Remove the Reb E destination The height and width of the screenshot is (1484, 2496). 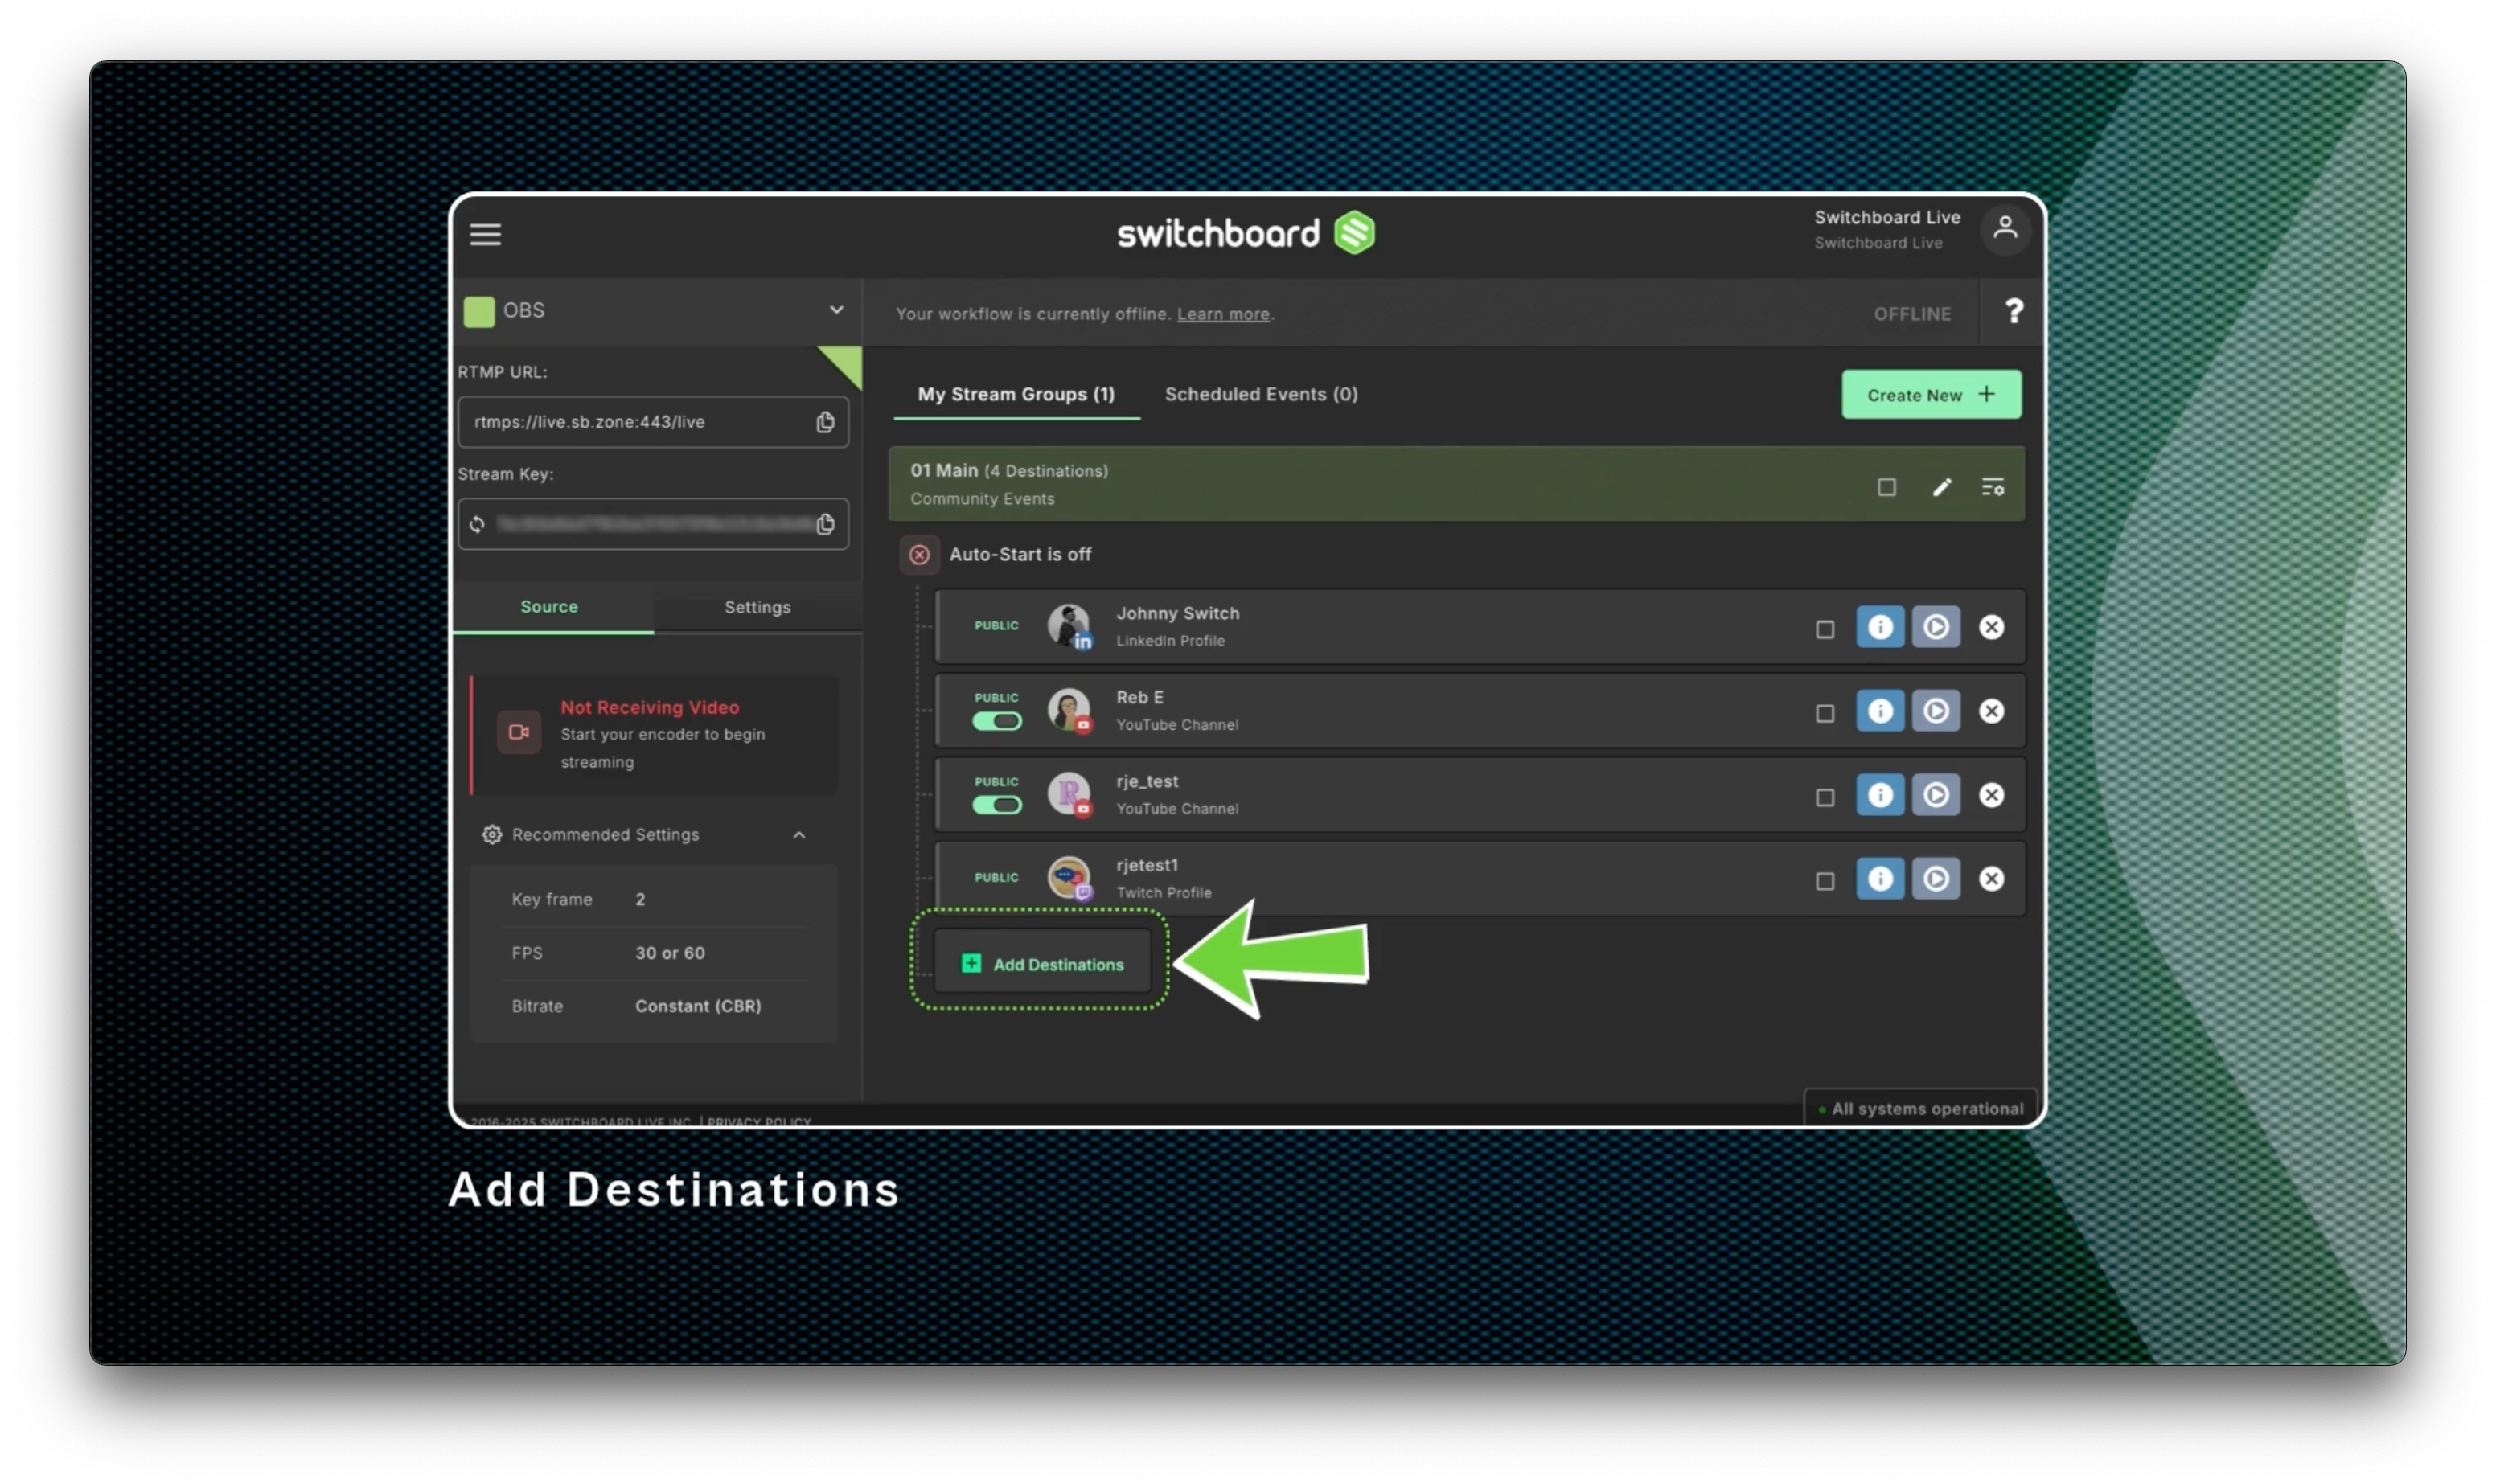pyautogui.click(x=1991, y=711)
